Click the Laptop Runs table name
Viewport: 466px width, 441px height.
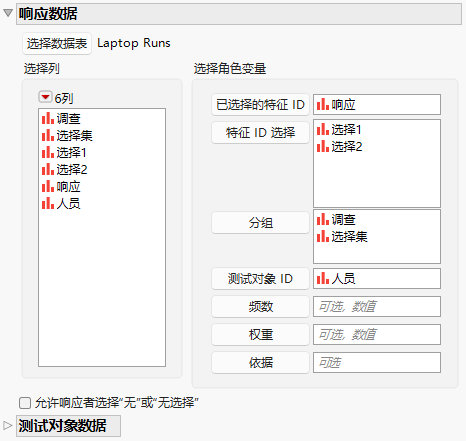pyautogui.click(x=134, y=43)
